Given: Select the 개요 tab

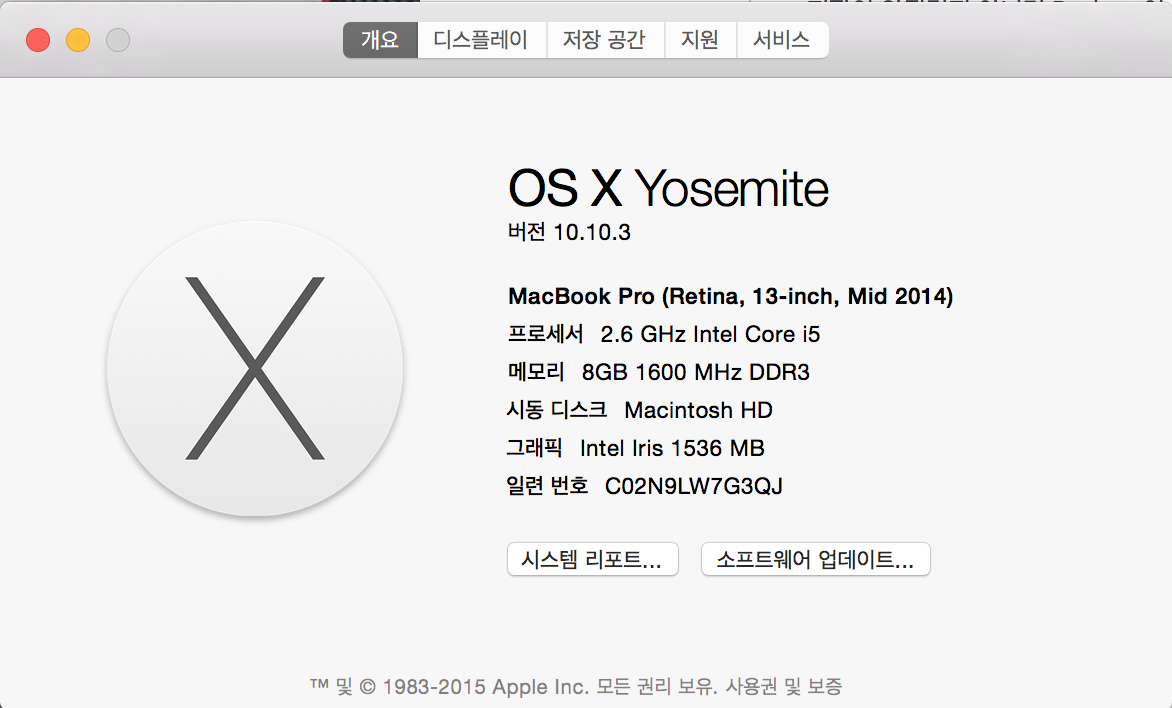Looking at the screenshot, I should pyautogui.click(x=380, y=40).
